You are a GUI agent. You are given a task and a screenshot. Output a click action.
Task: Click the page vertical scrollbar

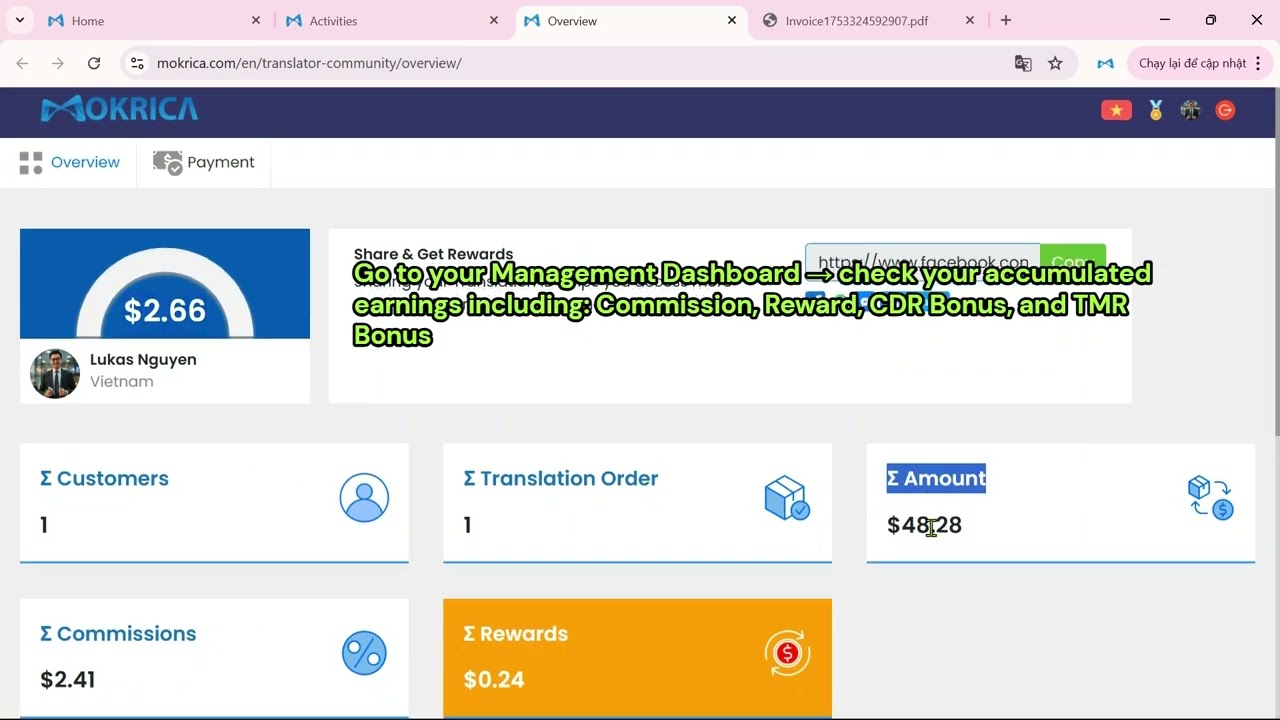pos(1275,263)
